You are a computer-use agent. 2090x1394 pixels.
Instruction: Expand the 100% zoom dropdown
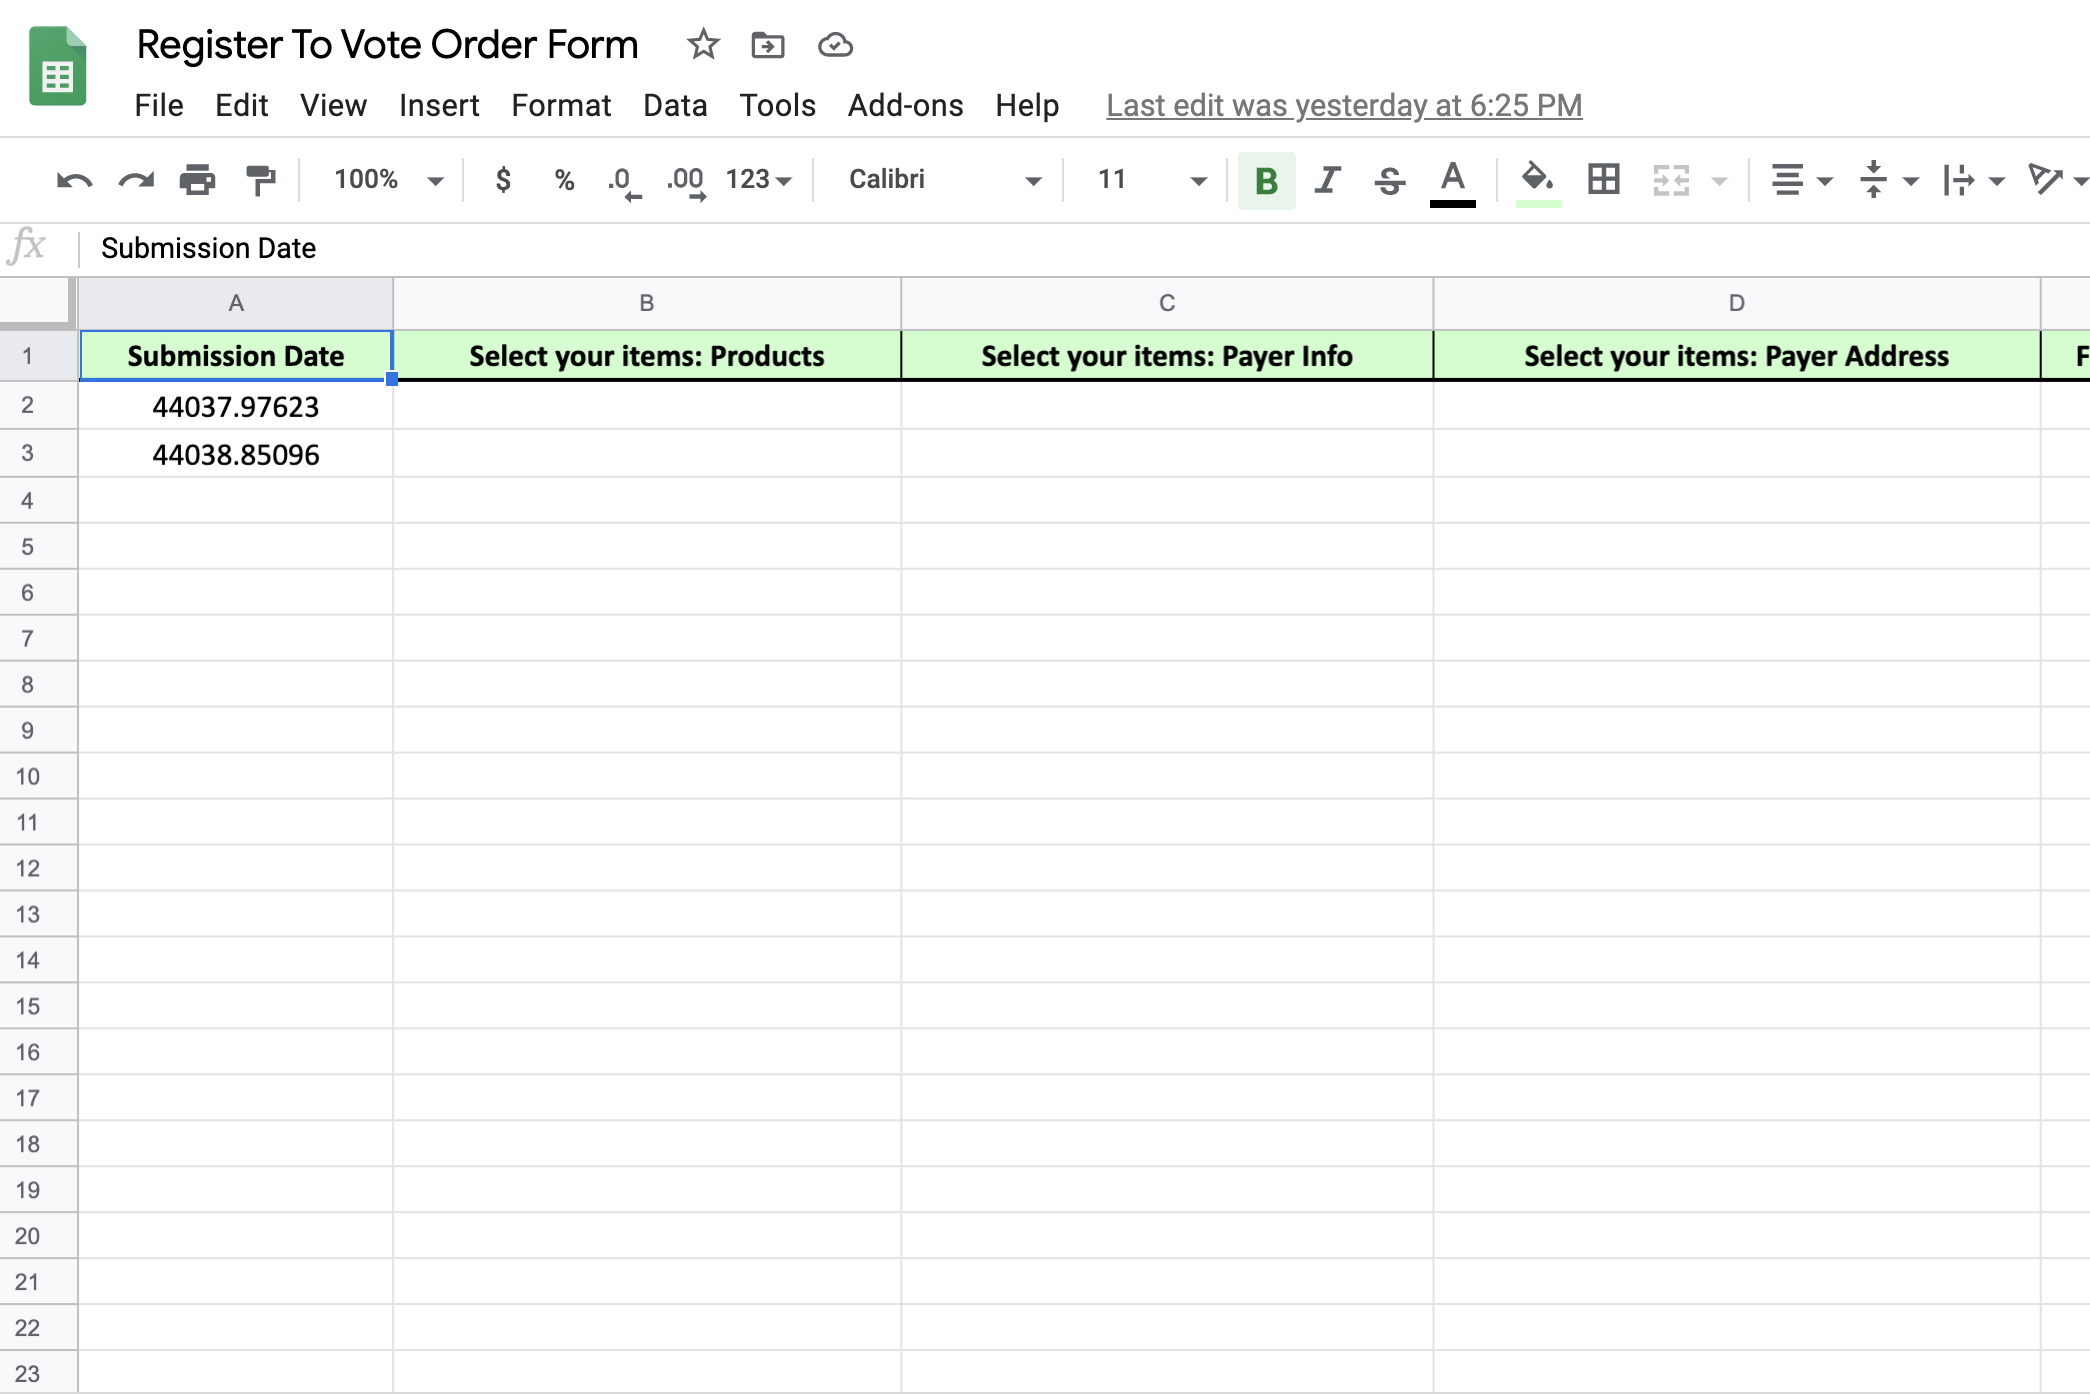(x=388, y=180)
